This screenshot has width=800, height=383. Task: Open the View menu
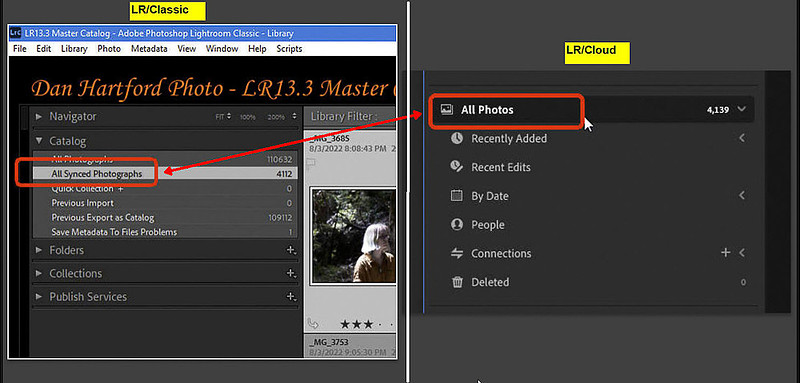(186, 49)
